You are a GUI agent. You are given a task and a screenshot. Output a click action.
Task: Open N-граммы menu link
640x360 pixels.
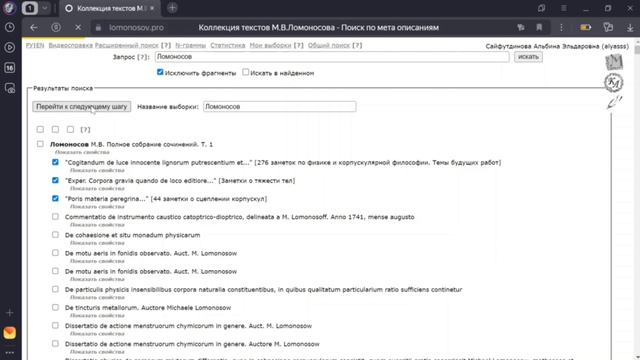point(191,45)
